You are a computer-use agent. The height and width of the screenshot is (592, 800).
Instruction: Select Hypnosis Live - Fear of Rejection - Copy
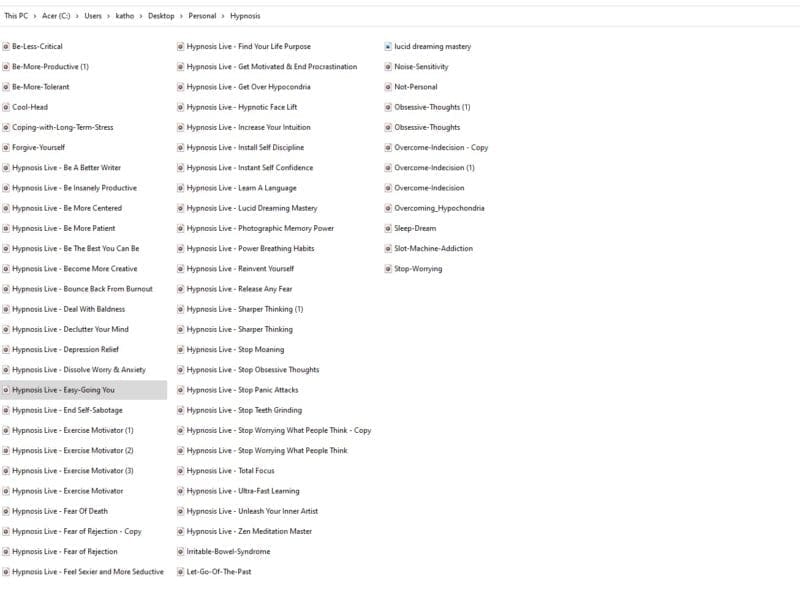tap(77, 531)
